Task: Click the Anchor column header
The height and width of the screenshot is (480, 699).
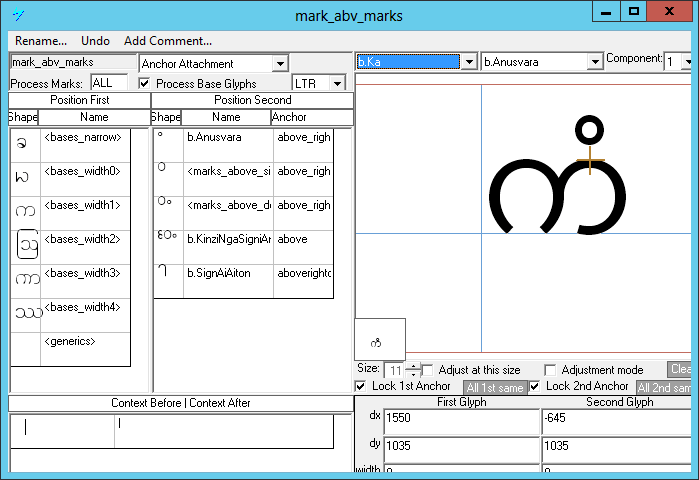Action: point(312,117)
